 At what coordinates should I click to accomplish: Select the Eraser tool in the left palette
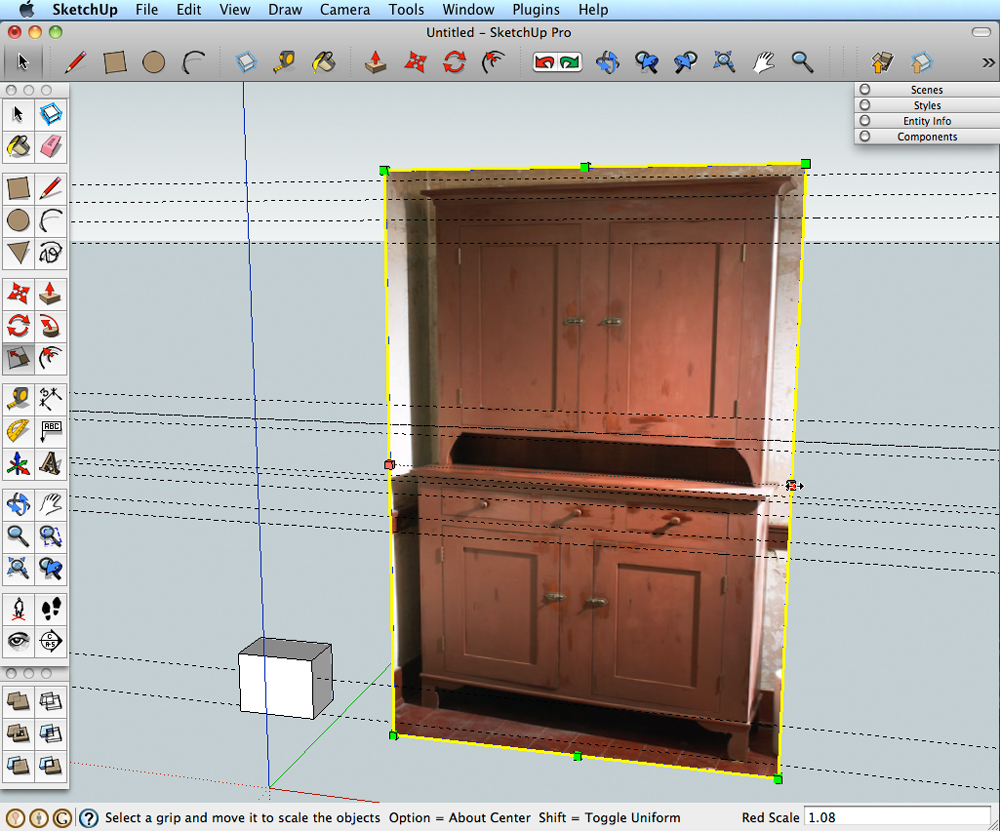coord(51,147)
